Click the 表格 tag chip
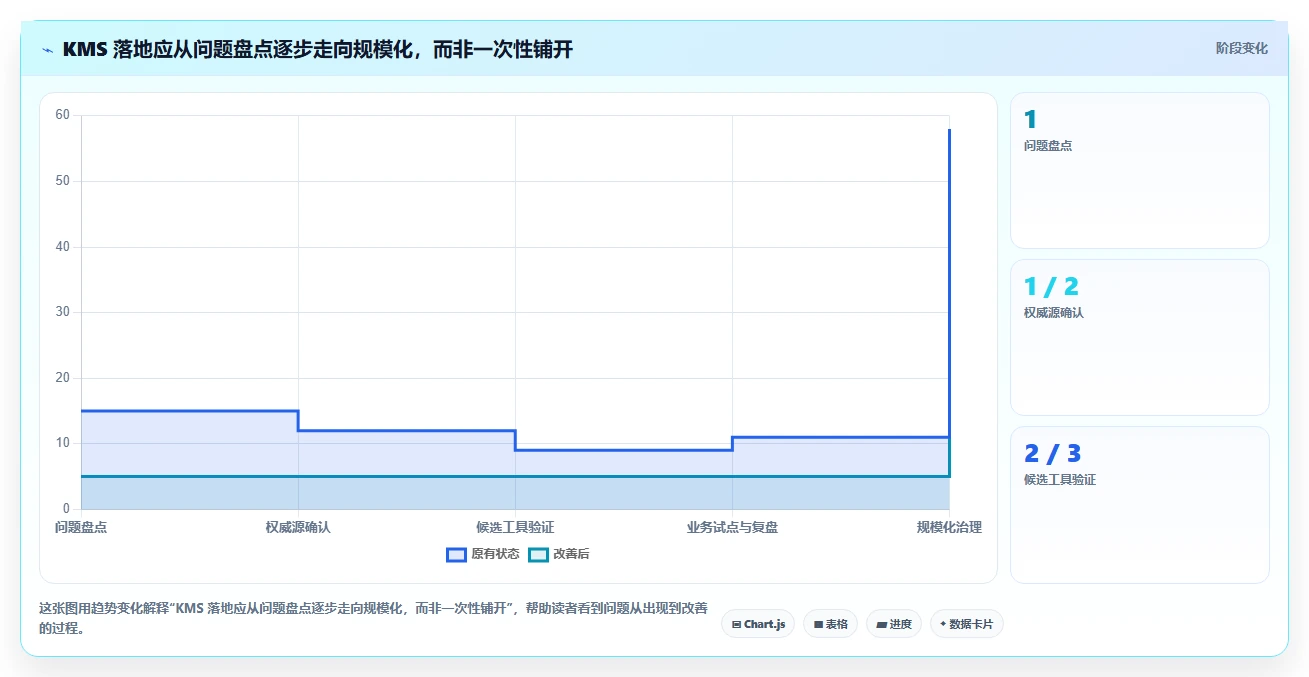The width and height of the screenshot is (1309, 677). click(x=830, y=624)
